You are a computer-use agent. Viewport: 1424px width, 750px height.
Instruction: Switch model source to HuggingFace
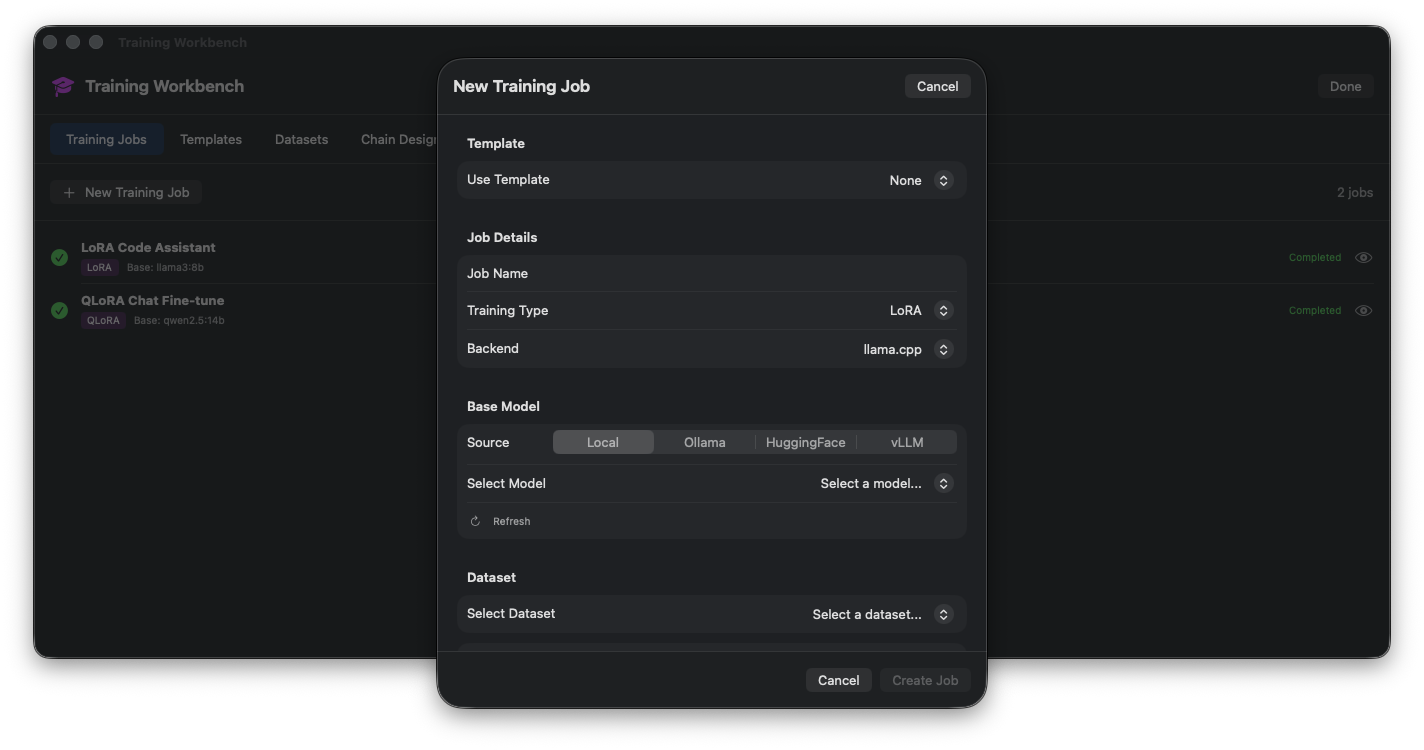point(805,441)
